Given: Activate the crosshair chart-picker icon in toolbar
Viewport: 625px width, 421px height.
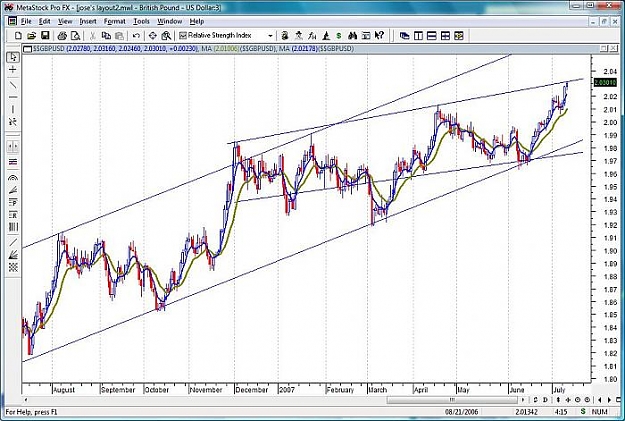Looking at the screenshot, I should [x=153, y=36].
